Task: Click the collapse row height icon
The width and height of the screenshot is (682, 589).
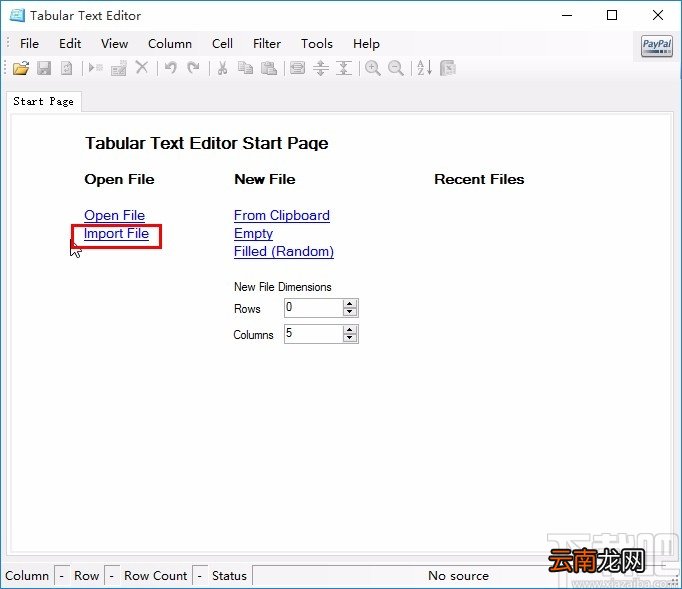Action: (344, 68)
